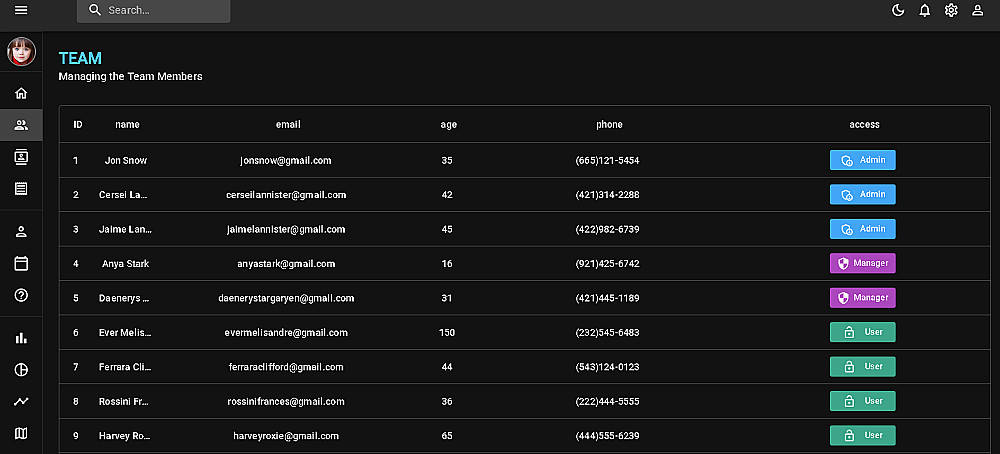Sort by the name column header
1000x454 pixels.
127,124
